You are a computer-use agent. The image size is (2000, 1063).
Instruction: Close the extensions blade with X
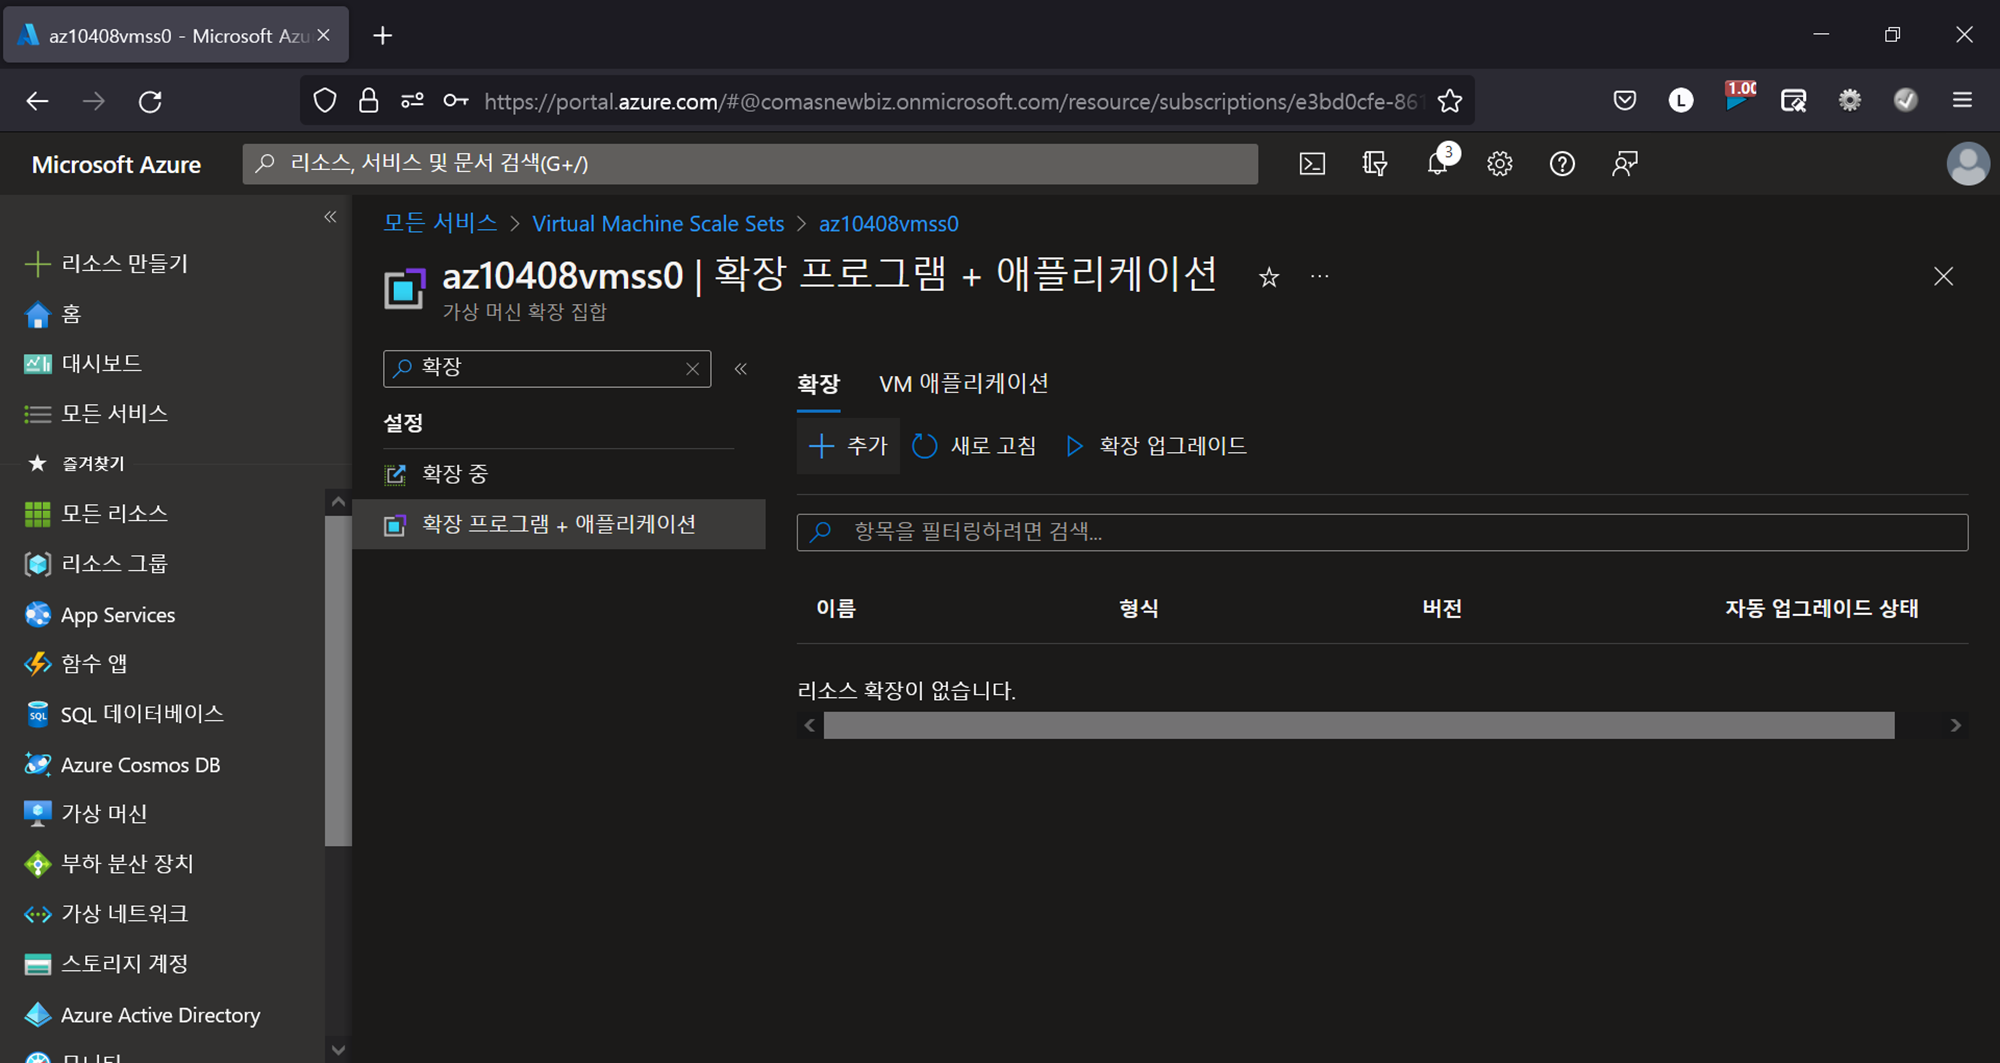tap(1943, 277)
